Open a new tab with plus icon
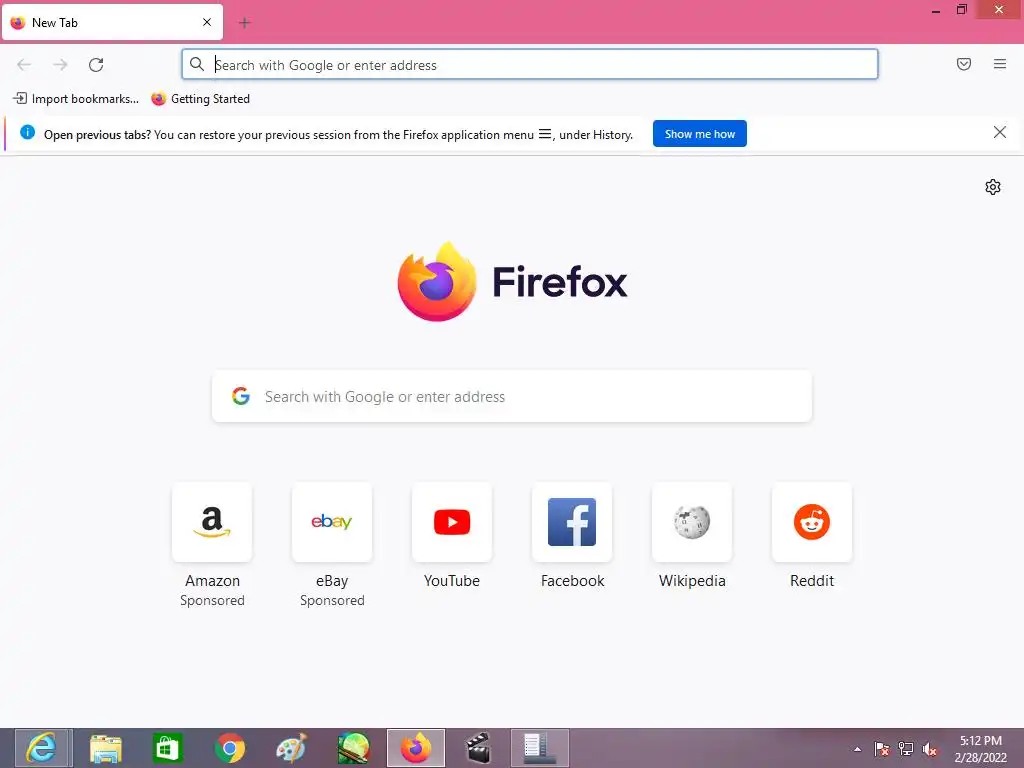The image size is (1024, 768). coord(244,23)
